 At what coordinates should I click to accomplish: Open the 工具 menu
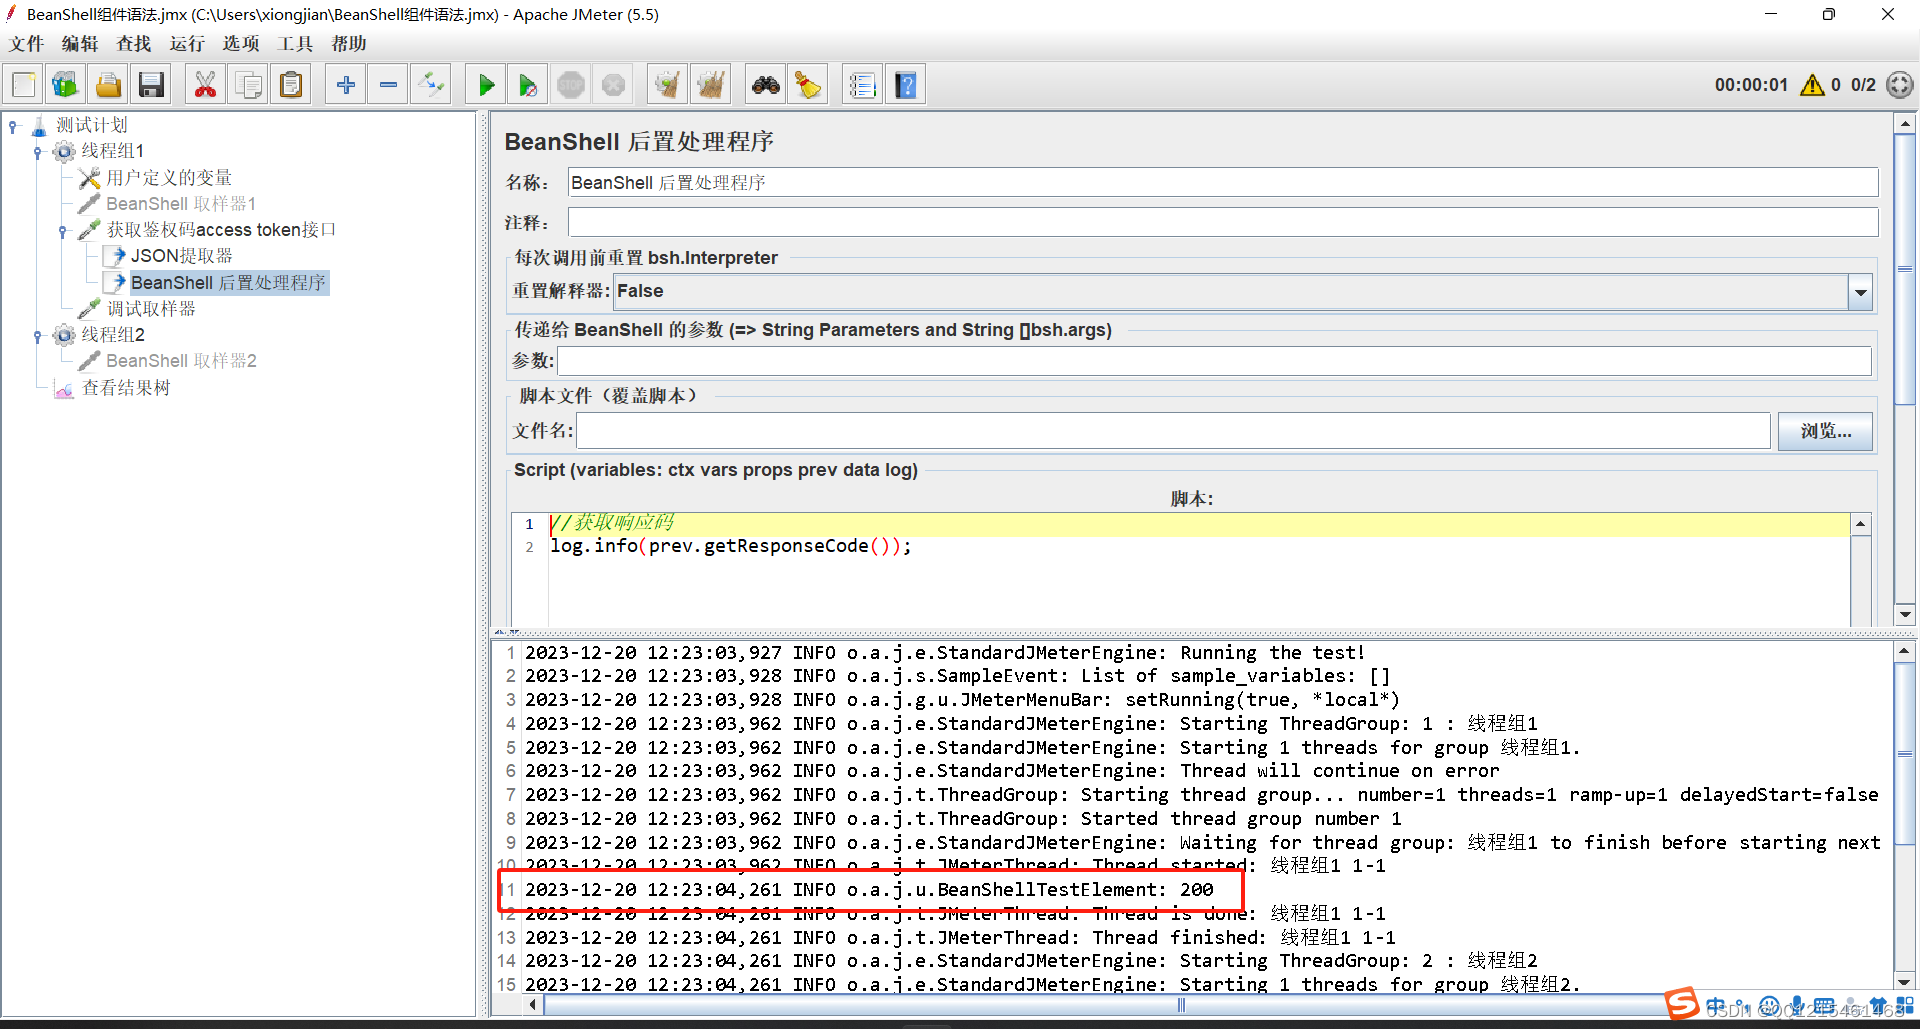click(x=295, y=44)
